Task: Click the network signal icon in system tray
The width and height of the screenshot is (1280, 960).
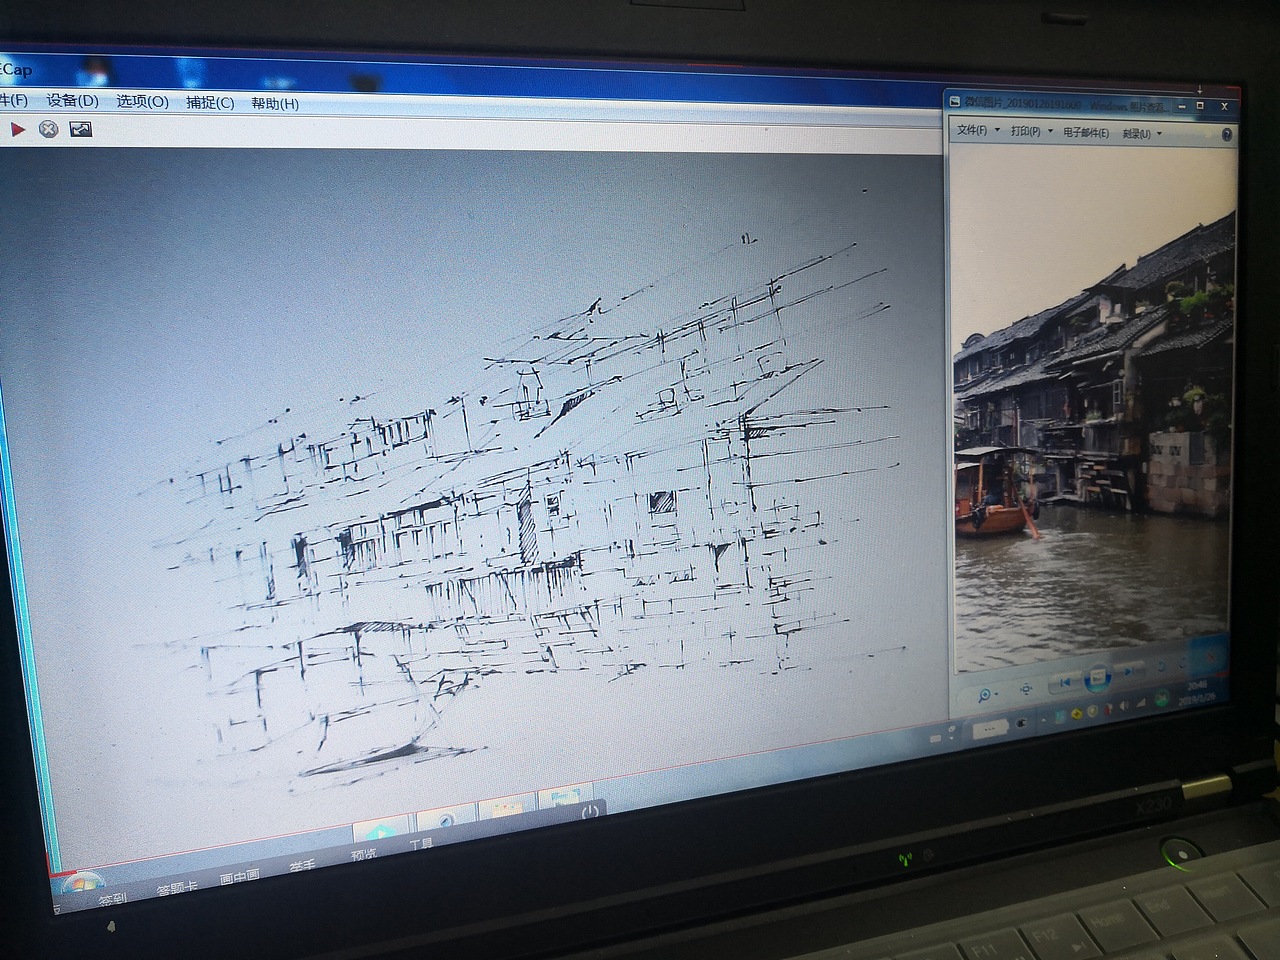Action: [1141, 702]
